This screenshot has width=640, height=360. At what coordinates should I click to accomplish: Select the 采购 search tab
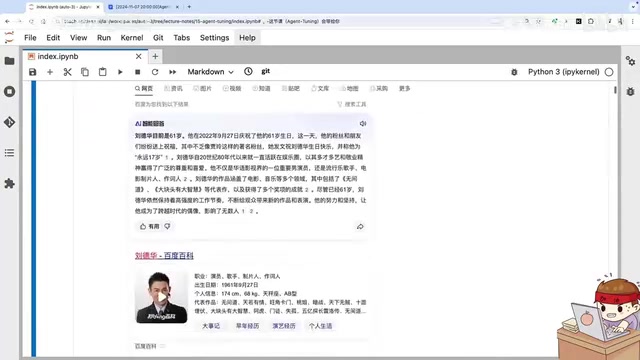(x=379, y=88)
